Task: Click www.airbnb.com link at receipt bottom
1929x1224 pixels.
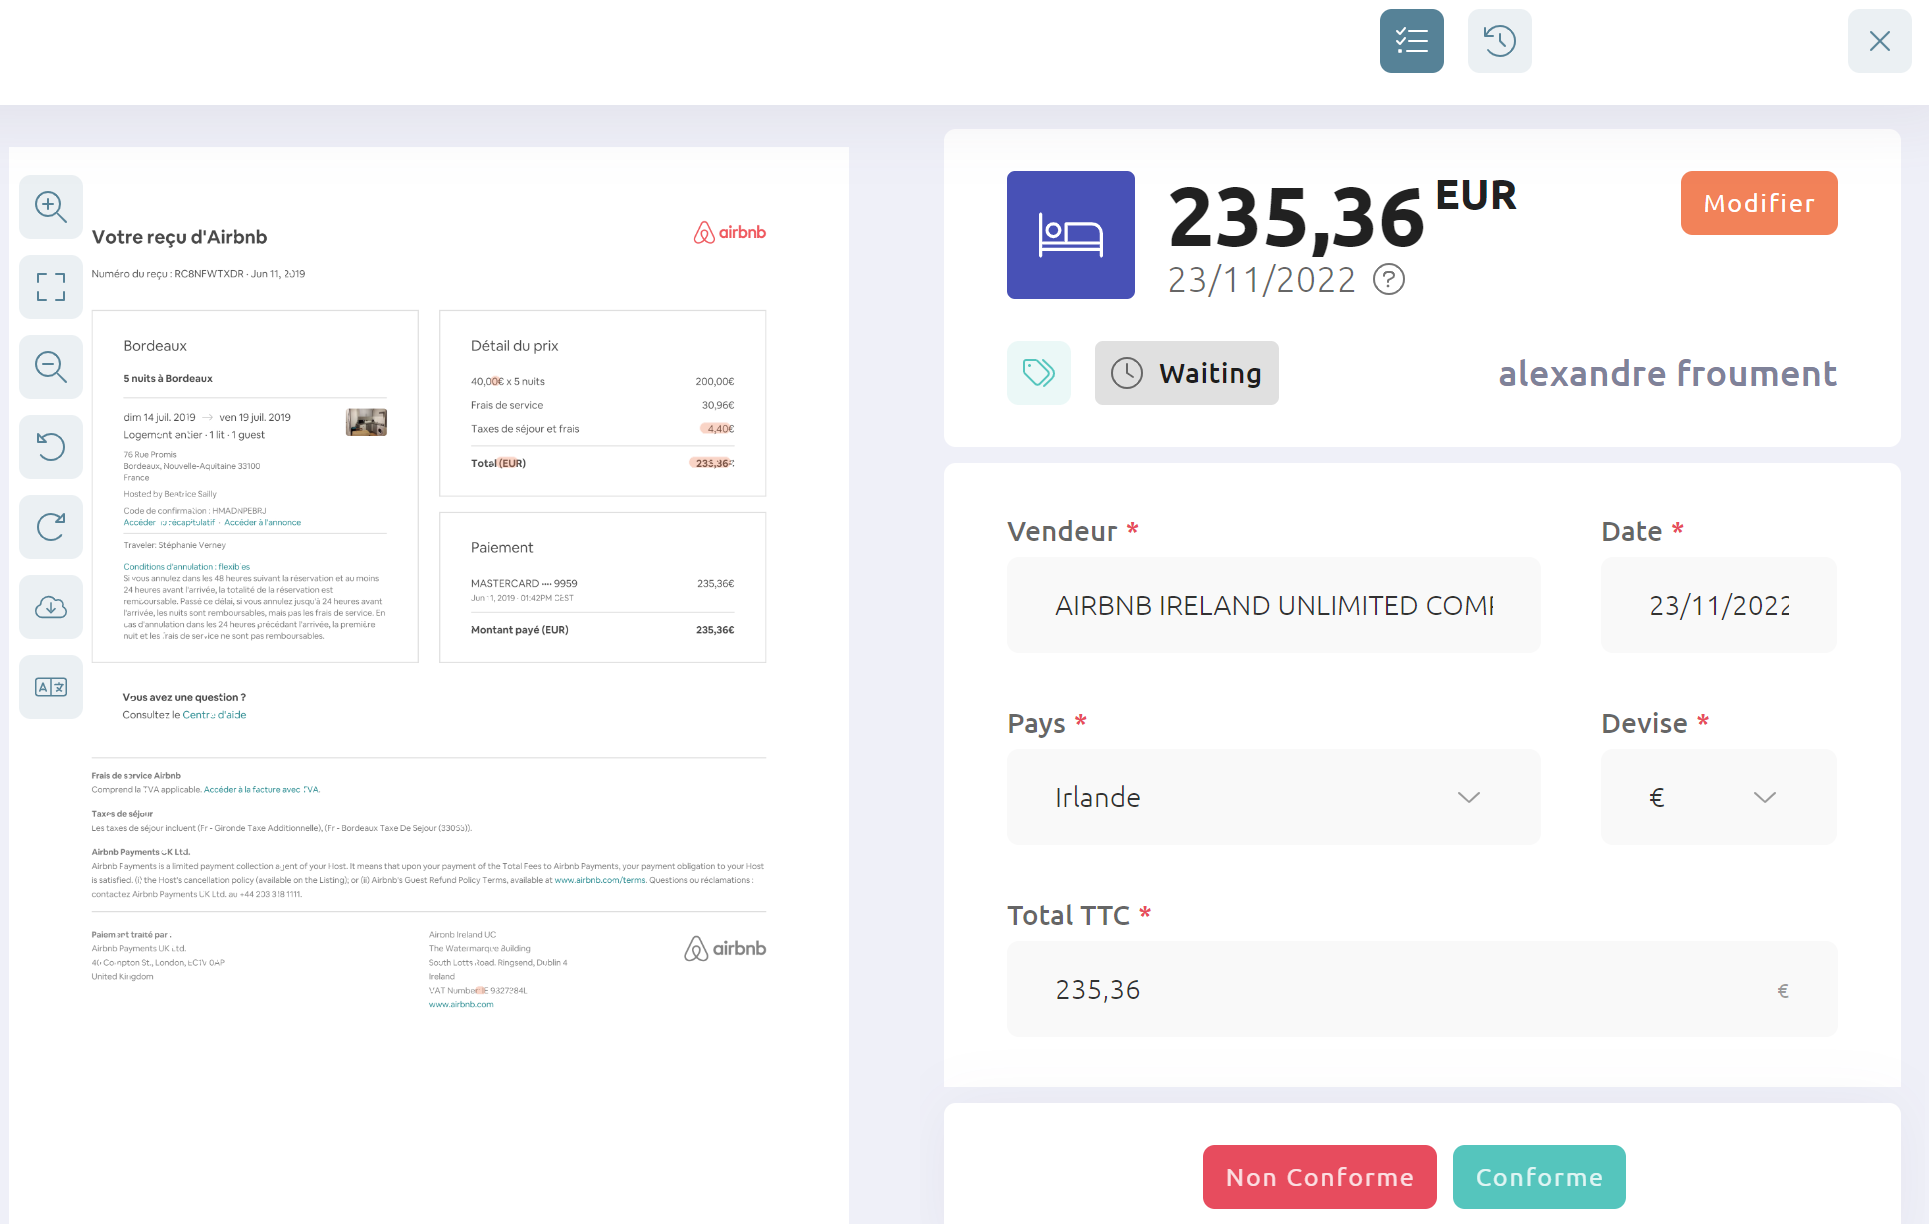Action: (x=461, y=1004)
